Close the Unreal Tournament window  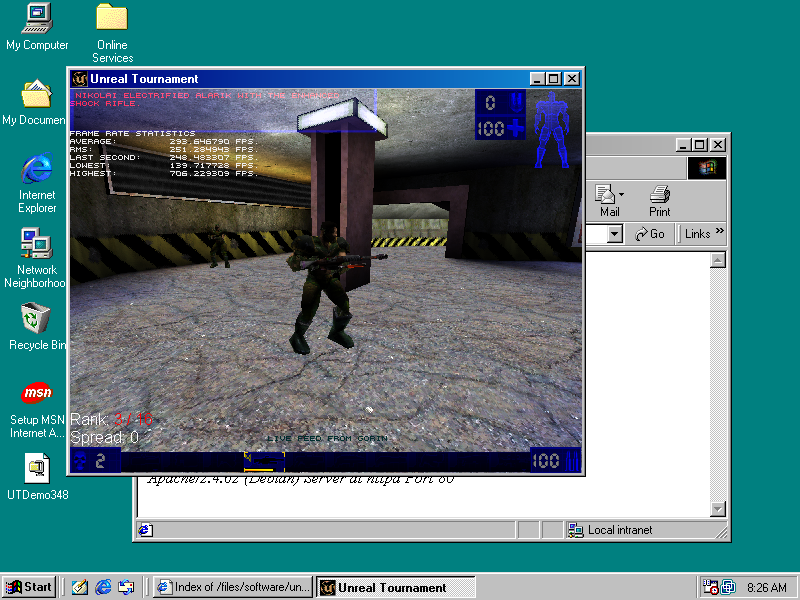[x=572, y=79]
